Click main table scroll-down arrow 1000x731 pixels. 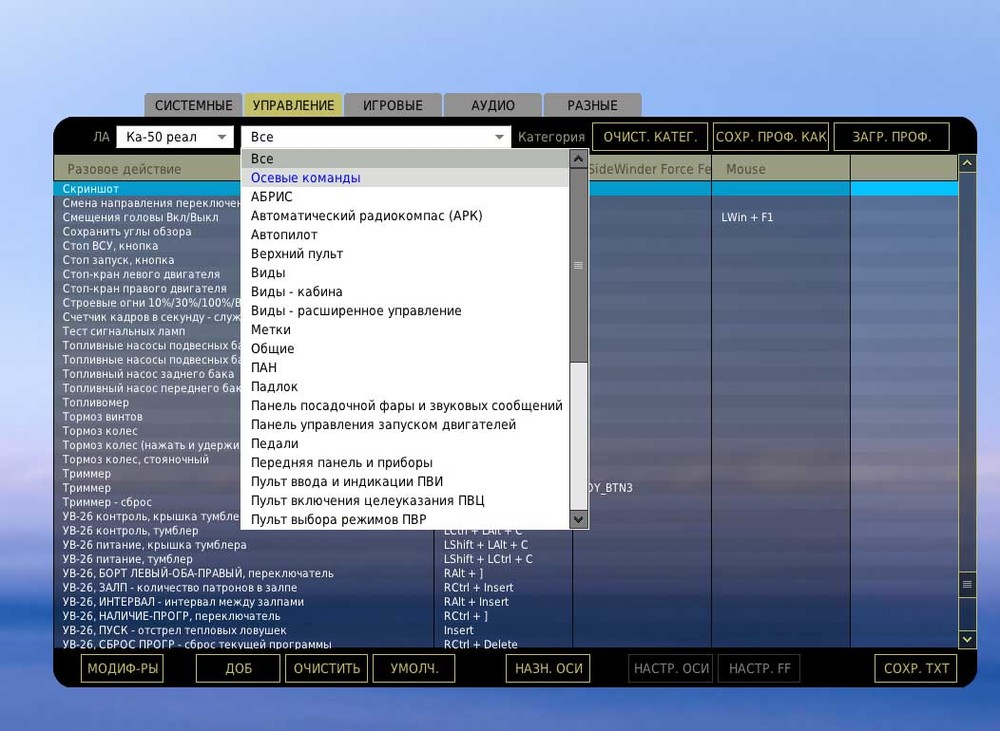967,639
